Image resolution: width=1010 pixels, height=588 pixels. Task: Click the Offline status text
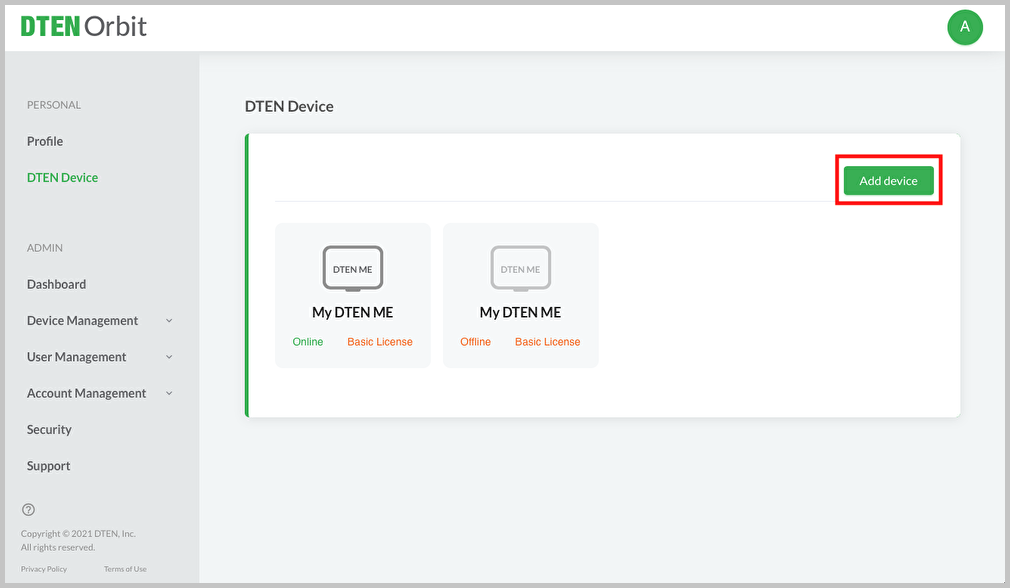[x=475, y=341]
